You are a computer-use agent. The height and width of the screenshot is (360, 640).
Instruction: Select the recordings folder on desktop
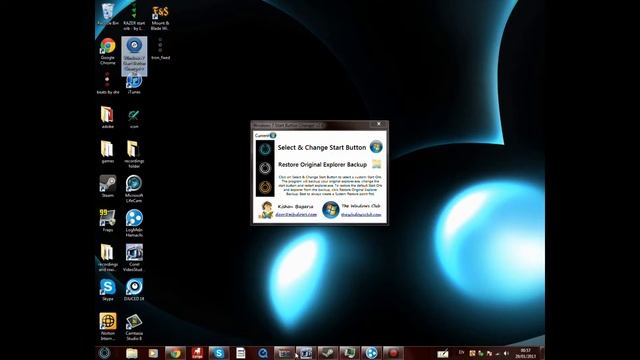click(x=134, y=154)
